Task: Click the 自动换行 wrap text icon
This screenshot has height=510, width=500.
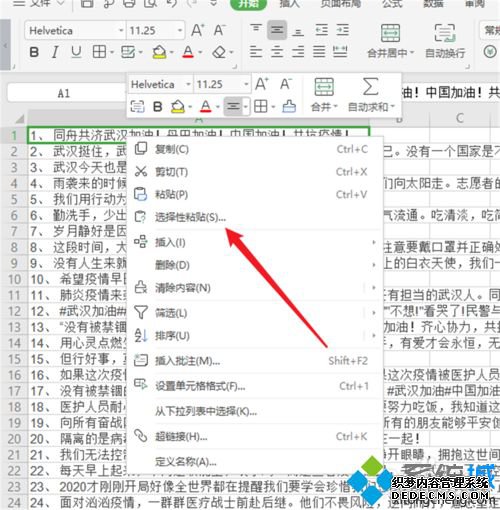Action: click(445, 33)
